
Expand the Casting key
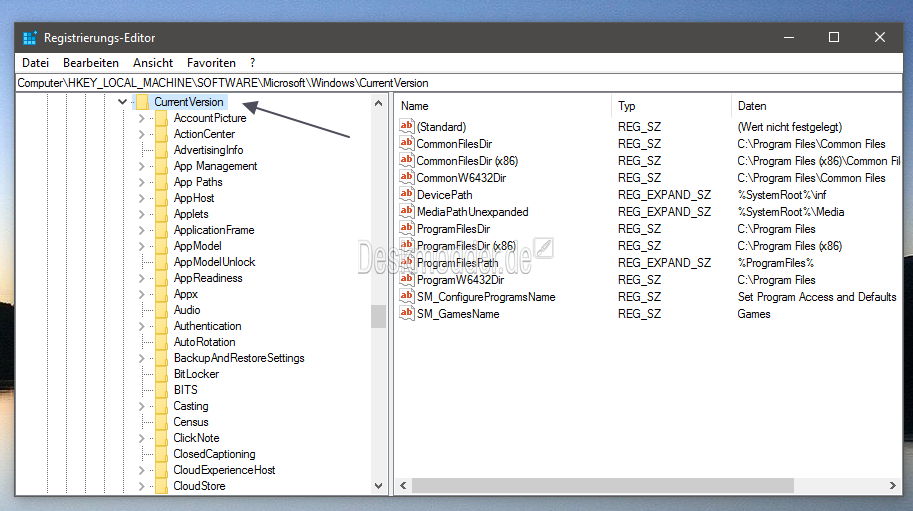tap(141, 406)
